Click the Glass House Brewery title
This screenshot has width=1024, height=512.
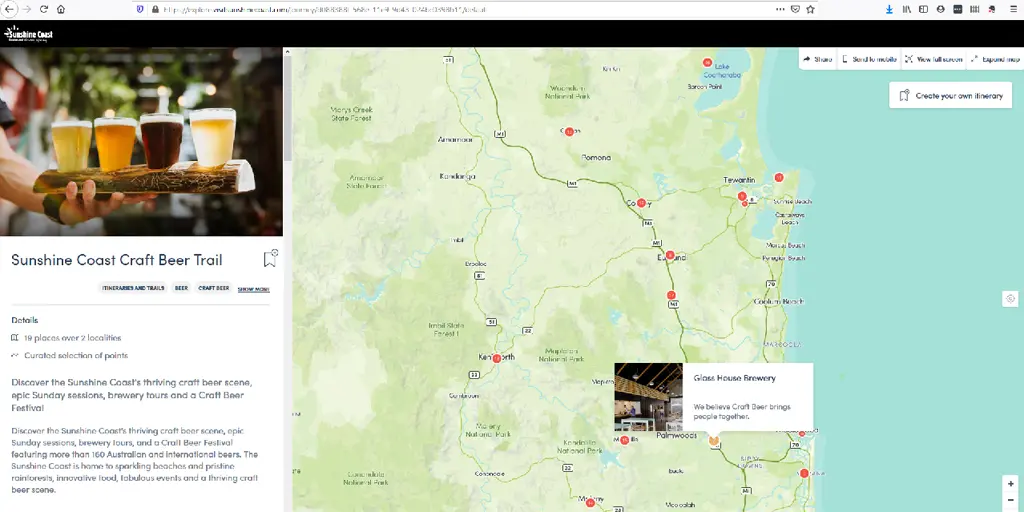tap(734, 378)
